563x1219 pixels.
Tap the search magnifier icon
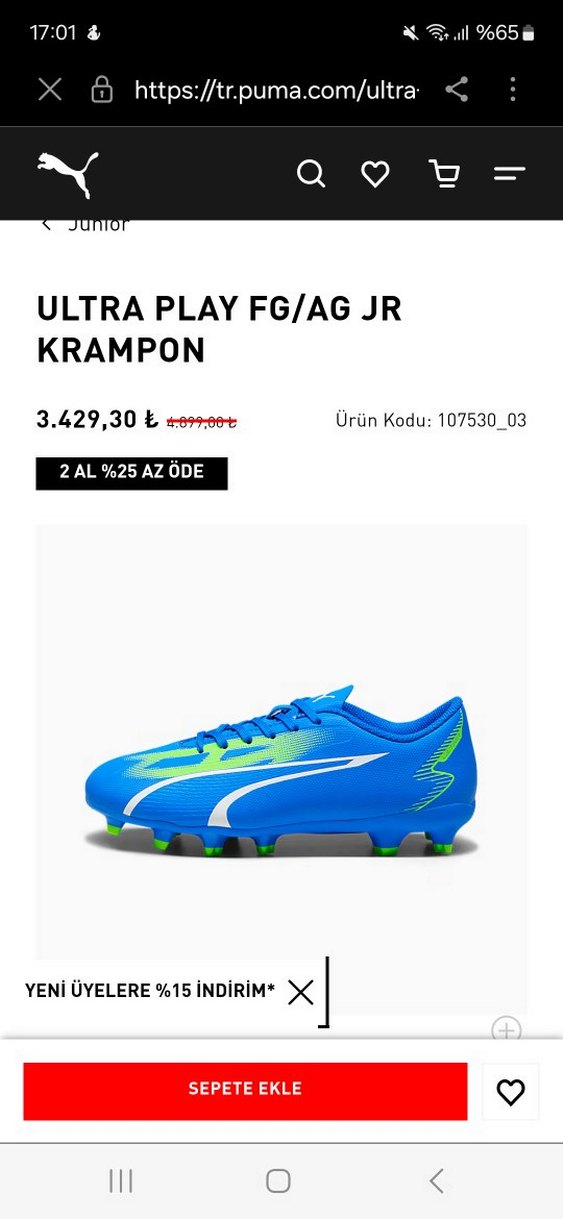311,174
